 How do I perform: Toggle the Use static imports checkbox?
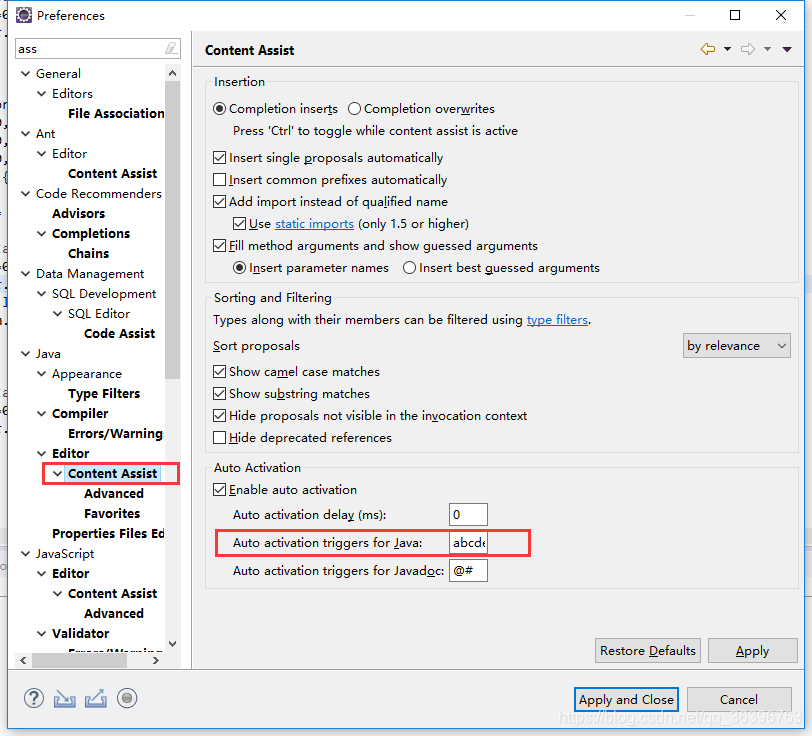239,224
